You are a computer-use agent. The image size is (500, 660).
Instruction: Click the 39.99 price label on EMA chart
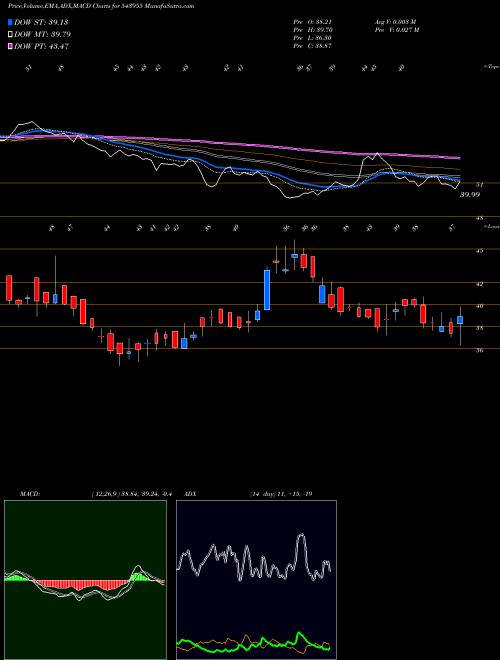tap(470, 195)
